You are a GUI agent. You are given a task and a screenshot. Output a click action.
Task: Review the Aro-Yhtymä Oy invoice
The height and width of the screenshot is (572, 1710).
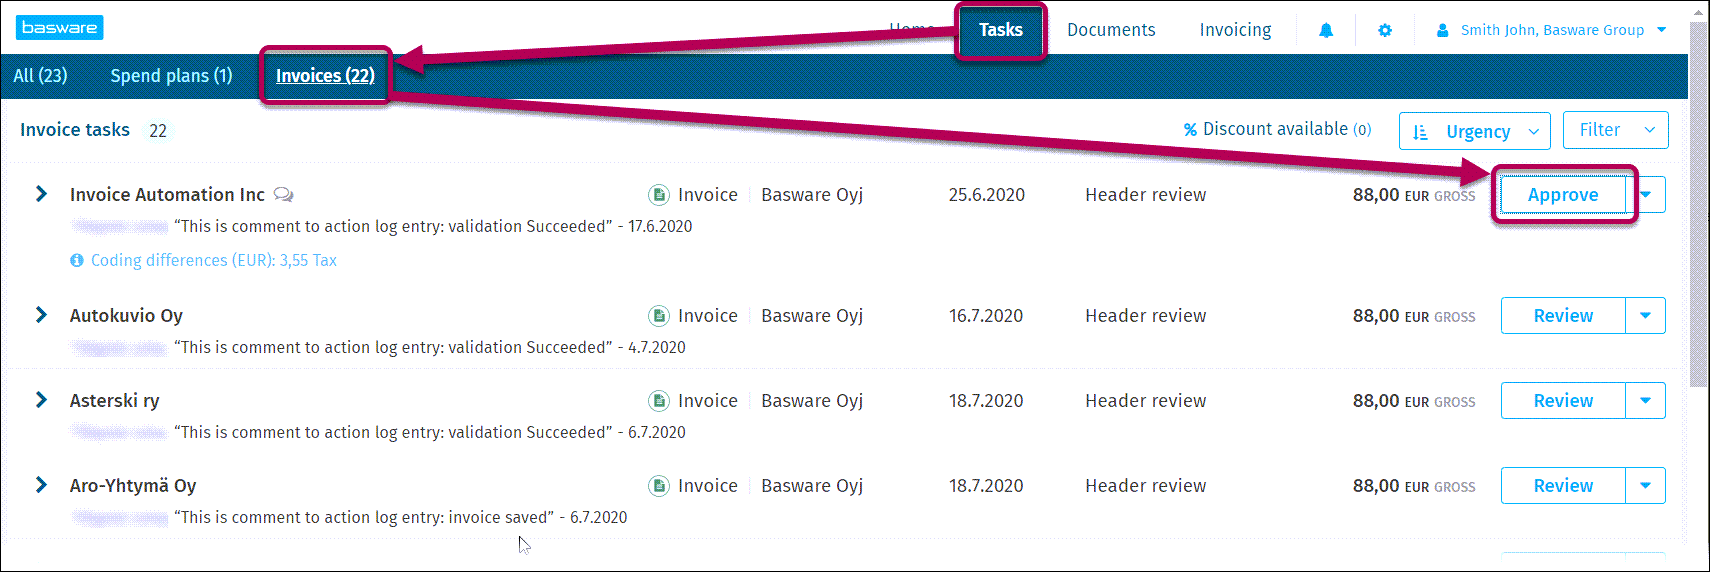(1563, 486)
